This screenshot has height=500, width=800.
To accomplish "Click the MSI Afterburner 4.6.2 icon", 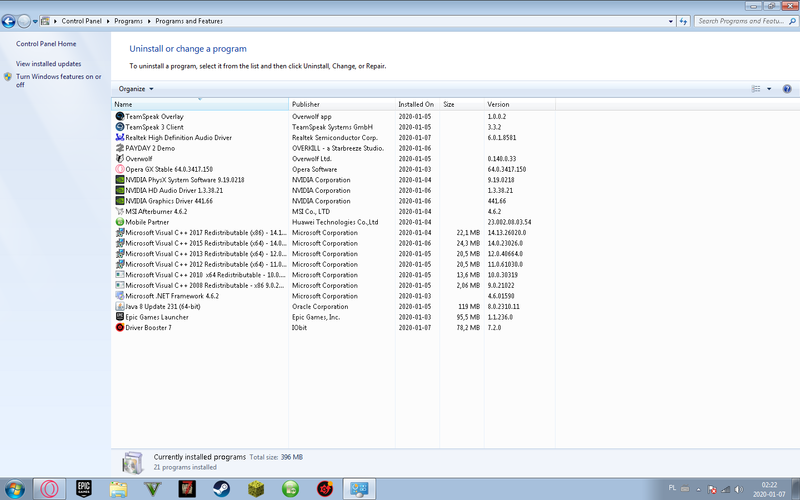I will tap(120, 211).
